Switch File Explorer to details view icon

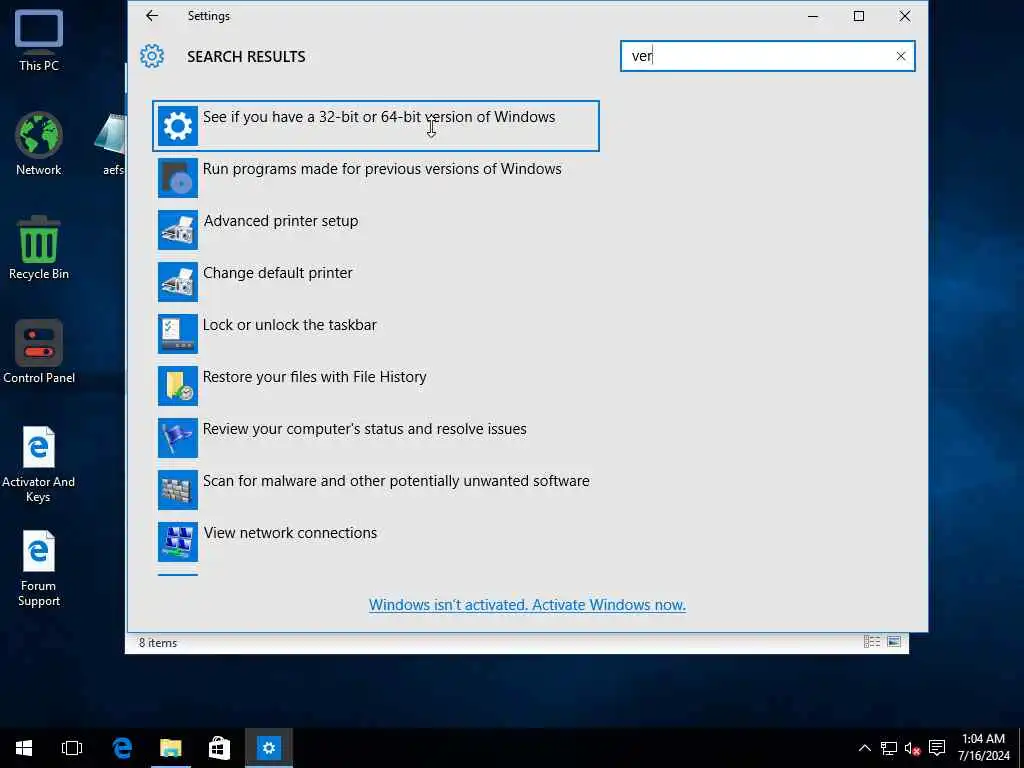[872, 642]
